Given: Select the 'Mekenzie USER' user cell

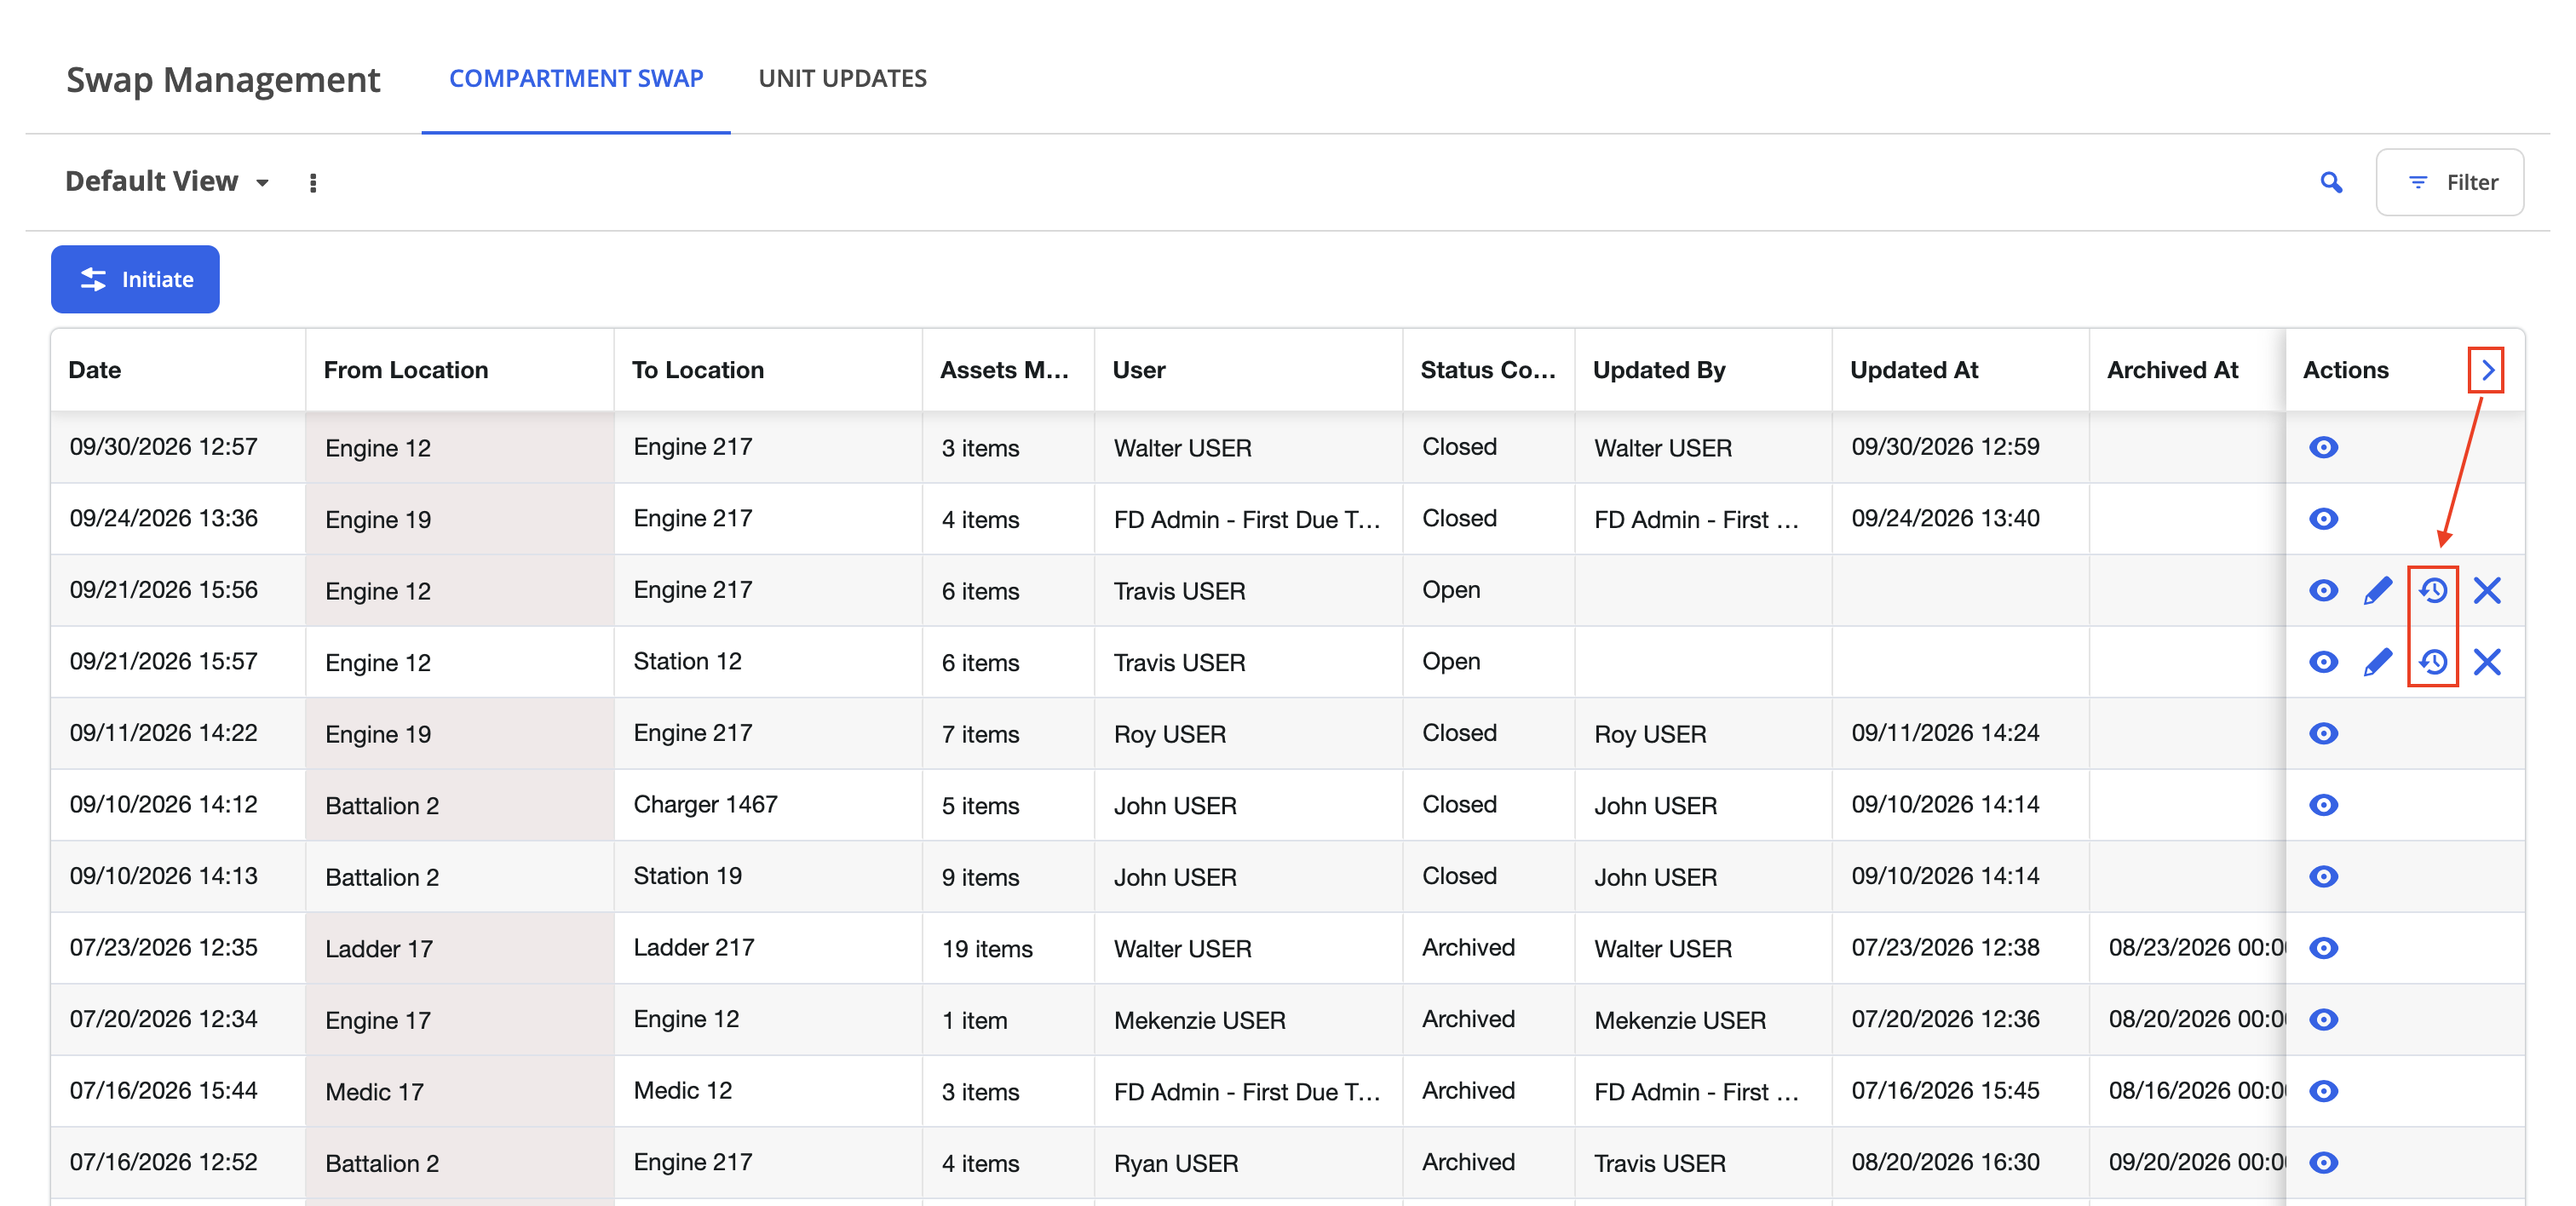Looking at the screenshot, I should 1248,1020.
